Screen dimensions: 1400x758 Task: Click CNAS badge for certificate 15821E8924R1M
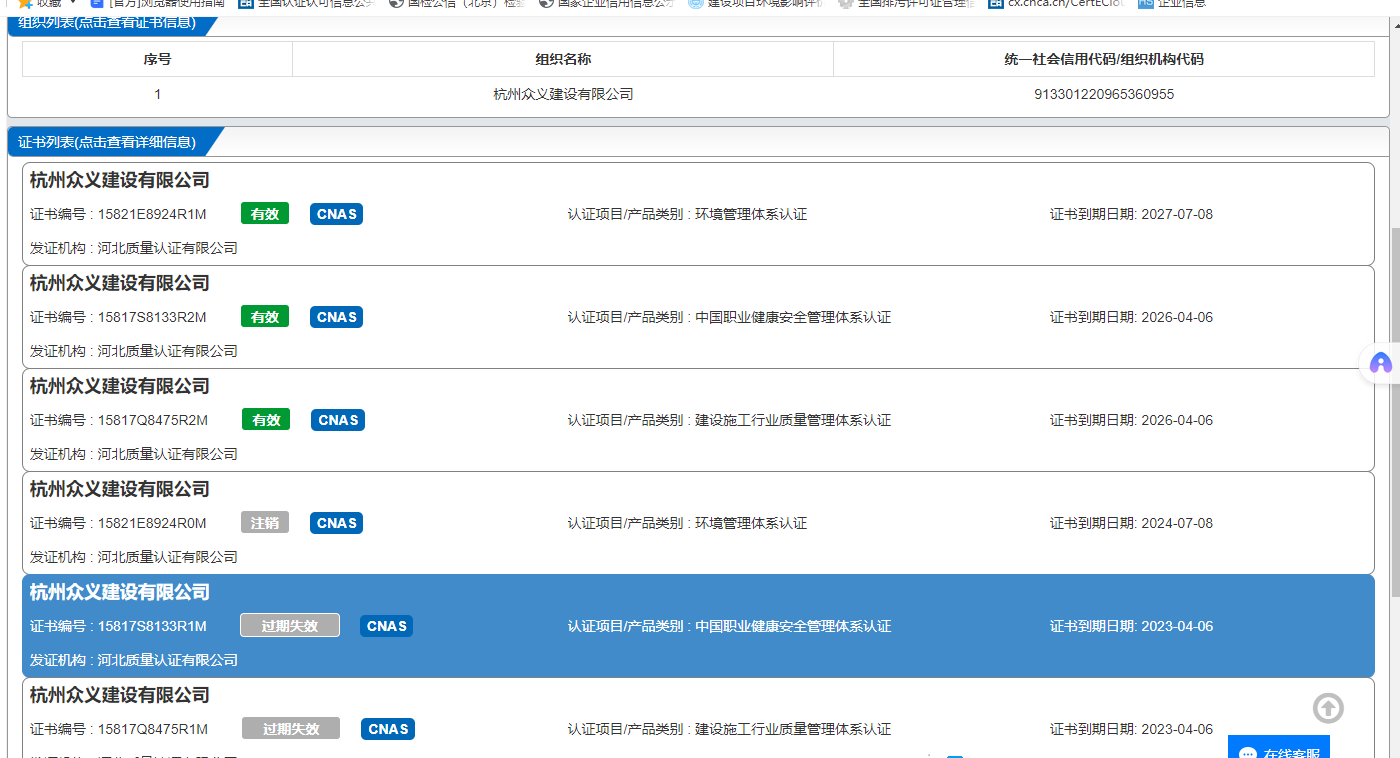[x=337, y=214]
